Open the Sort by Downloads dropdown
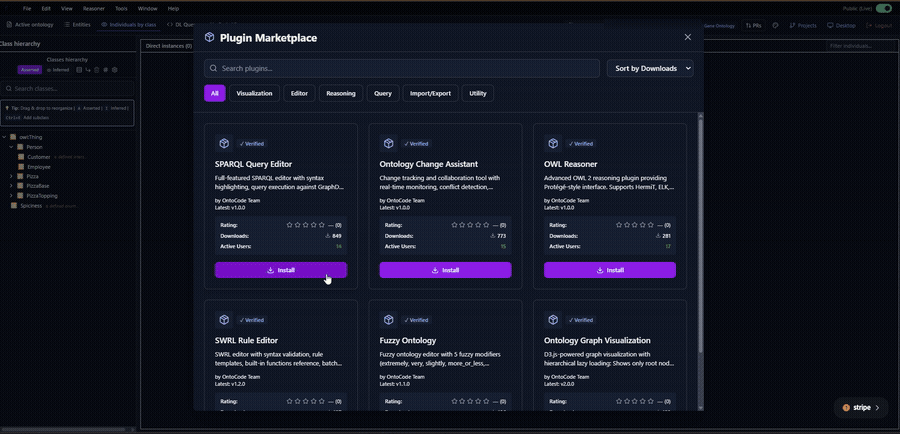The image size is (900, 434). click(x=650, y=68)
